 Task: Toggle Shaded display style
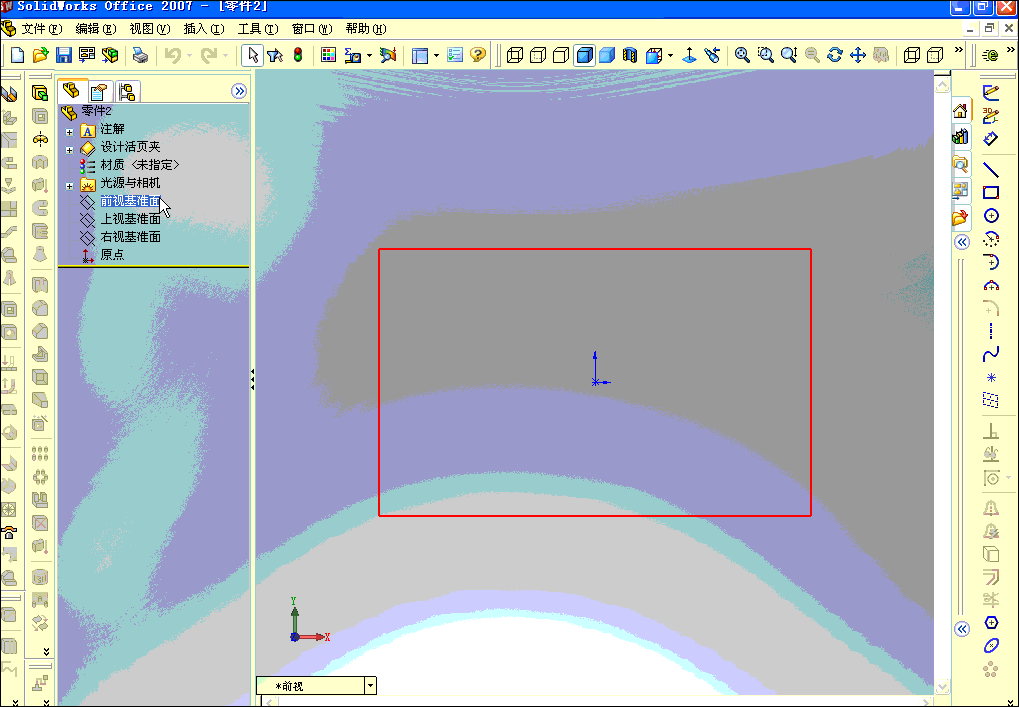coord(607,55)
